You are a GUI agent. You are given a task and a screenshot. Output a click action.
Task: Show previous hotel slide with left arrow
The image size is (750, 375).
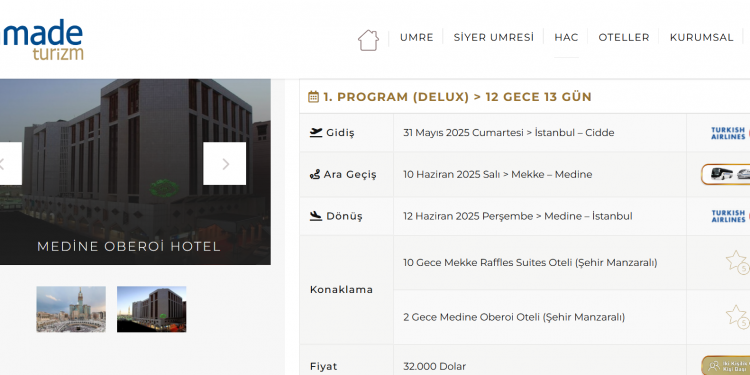tap(10, 164)
